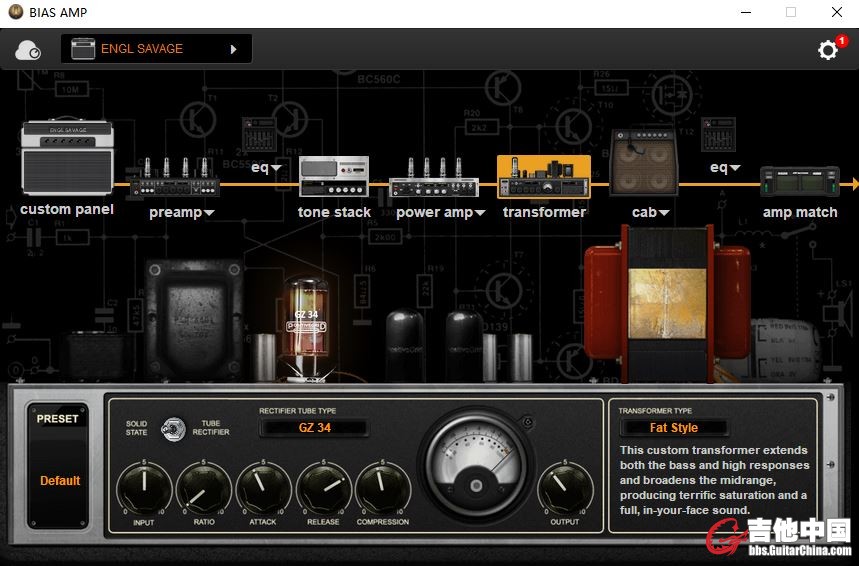Click the 'TUBE RECTIFIER' label
This screenshot has height=566, width=859.
(211, 428)
